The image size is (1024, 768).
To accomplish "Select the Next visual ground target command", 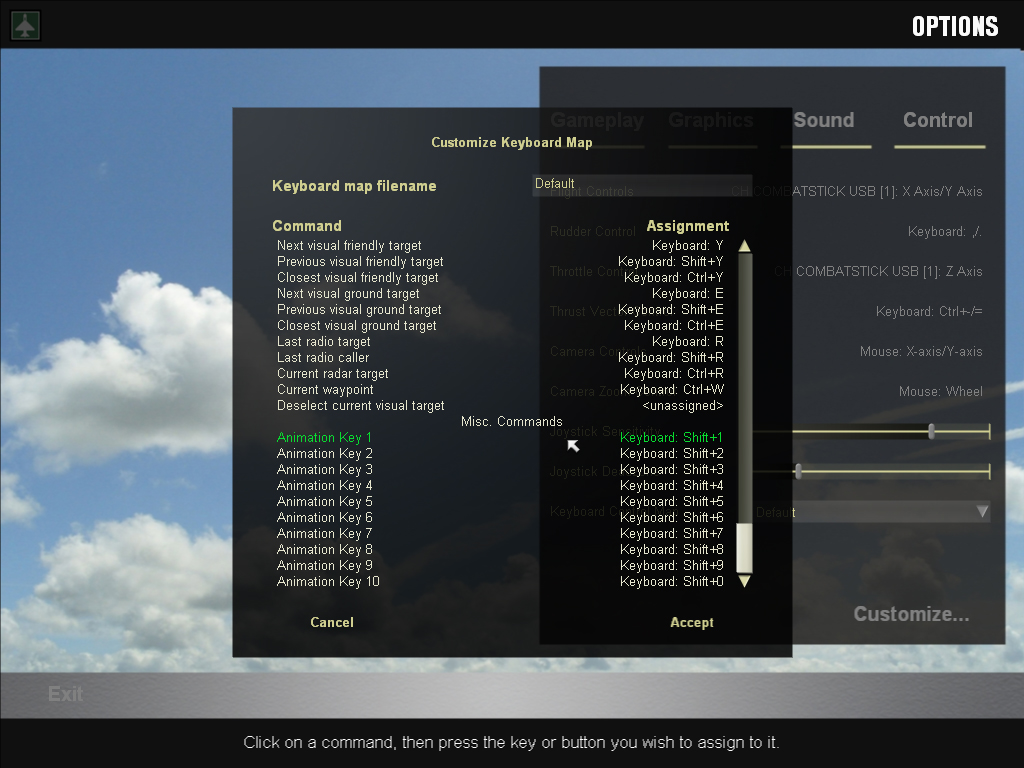I will [348, 294].
